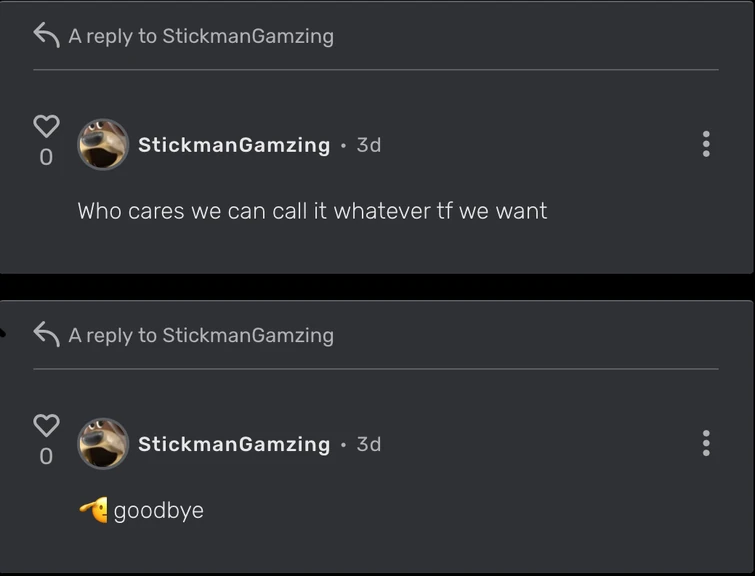
Task: Click 'Who cares we can call it' text
Action: (x=202, y=211)
